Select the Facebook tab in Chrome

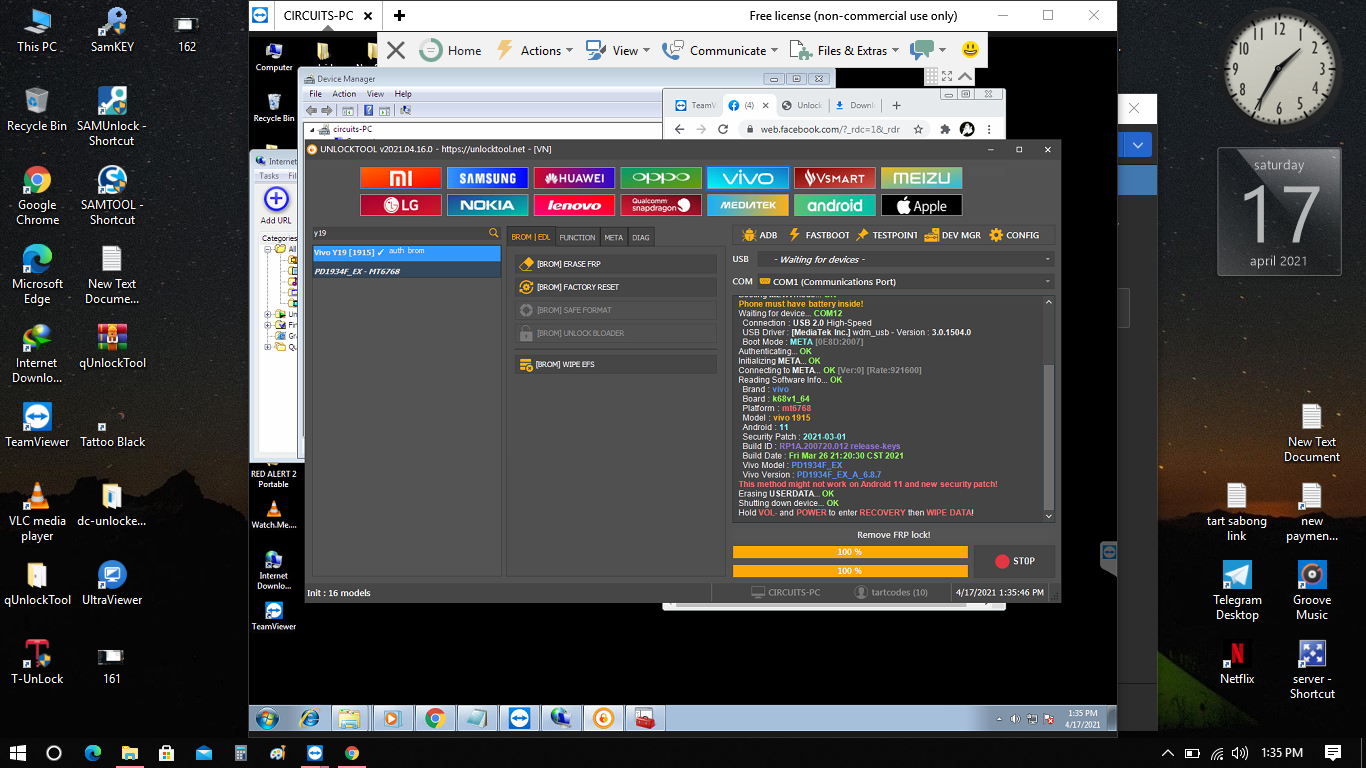pyautogui.click(x=749, y=105)
